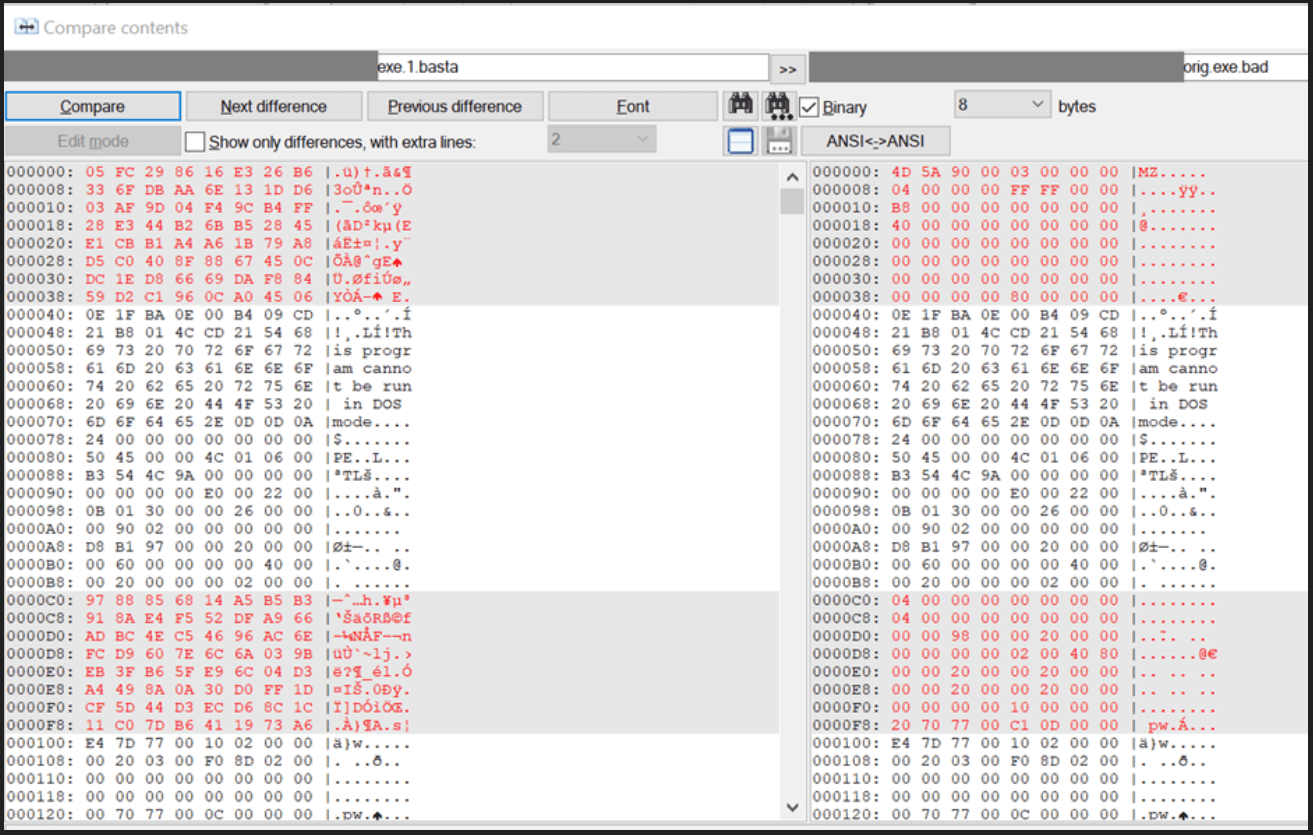
Task: Open the Font button dialog
Action: 633,106
